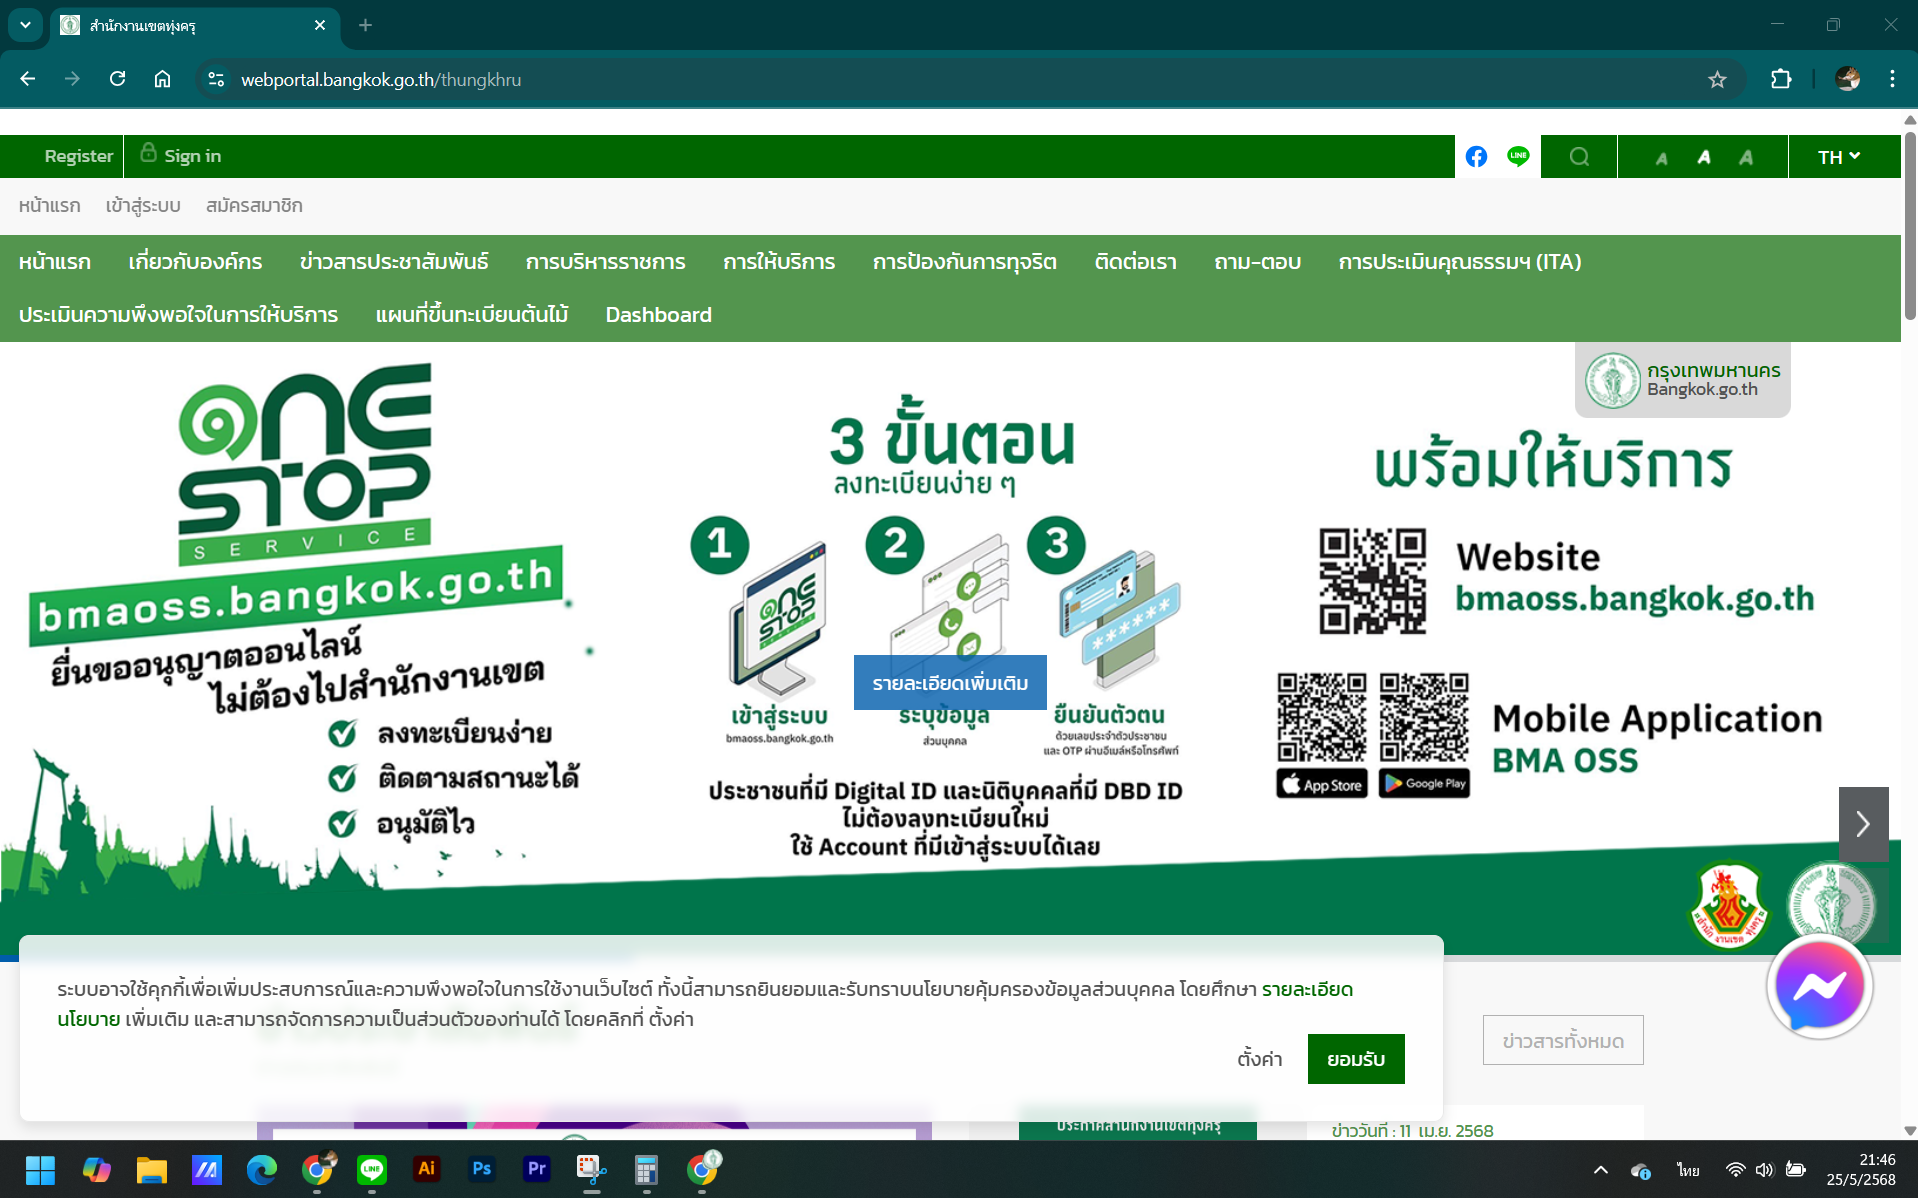Image resolution: width=1918 pixels, height=1198 pixels.
Task: Show hidden system tray icons chevron
Action: tap(1600, 1169)
